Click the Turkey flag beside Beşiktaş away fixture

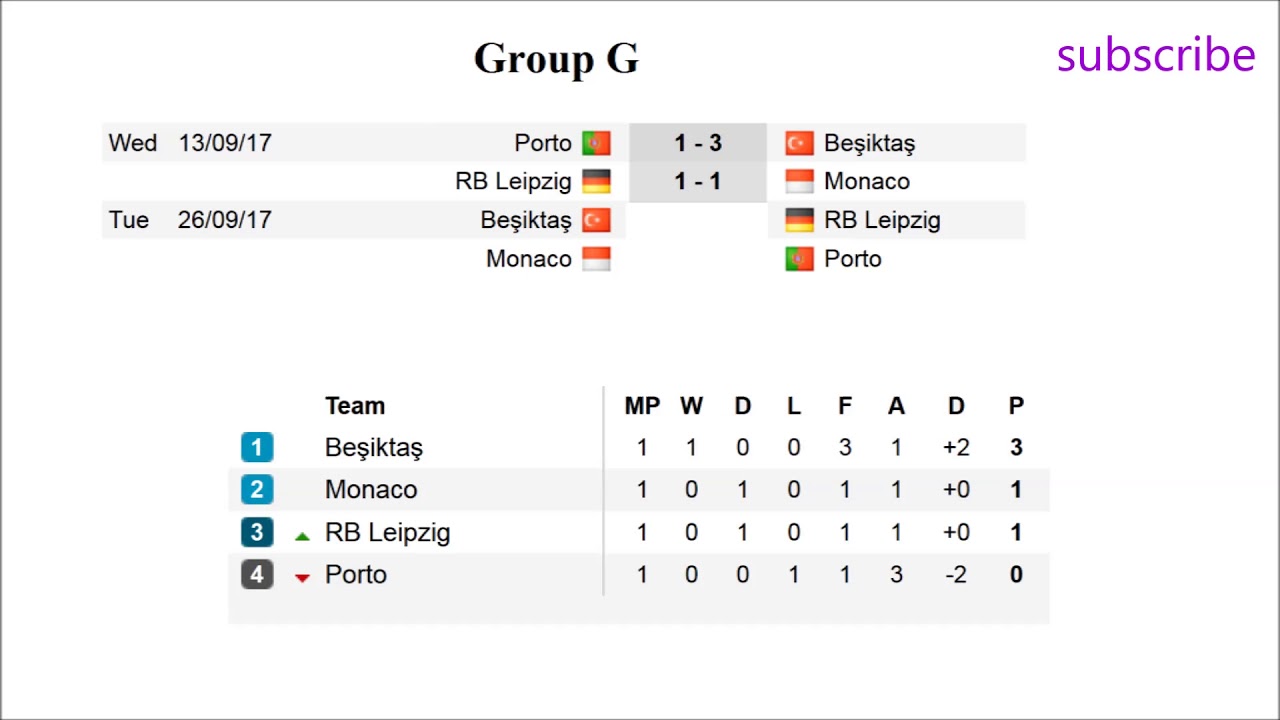pyautogui.click(x=799, y=143)
